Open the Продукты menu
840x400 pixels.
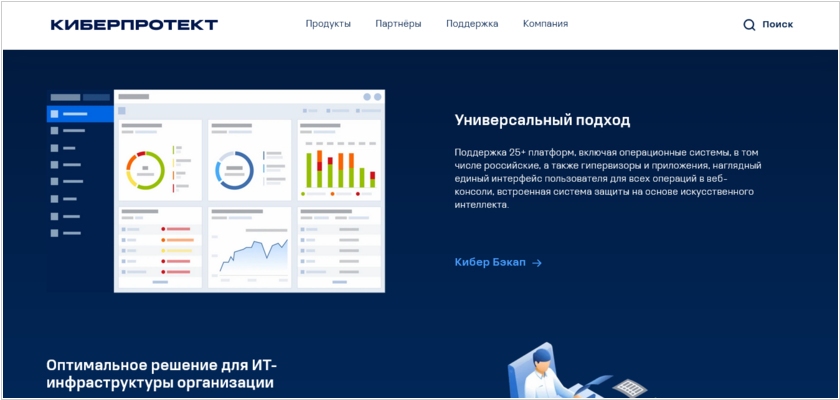(x=328, y=24)
